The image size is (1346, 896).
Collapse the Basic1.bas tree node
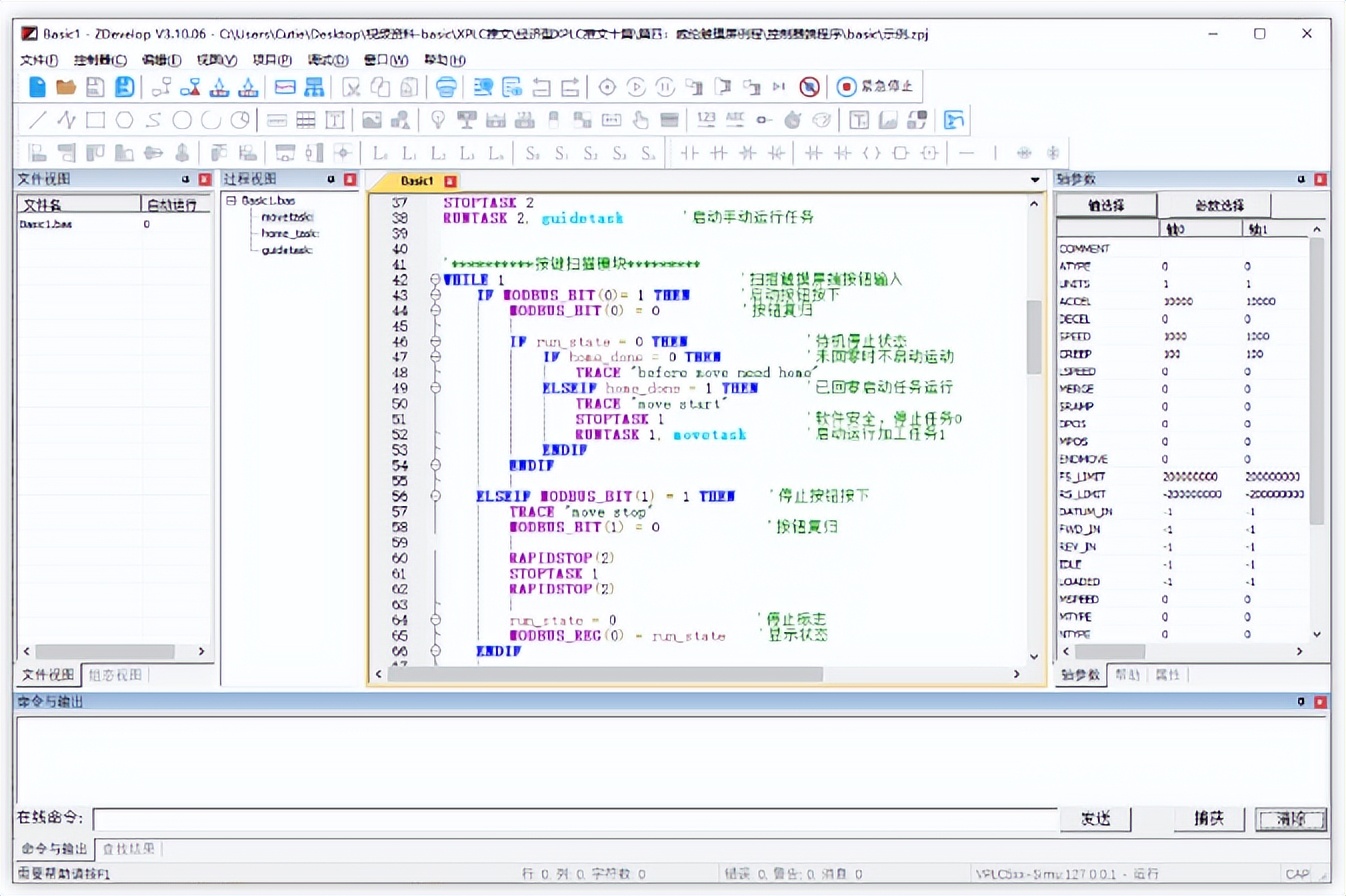tap(231, 201)
